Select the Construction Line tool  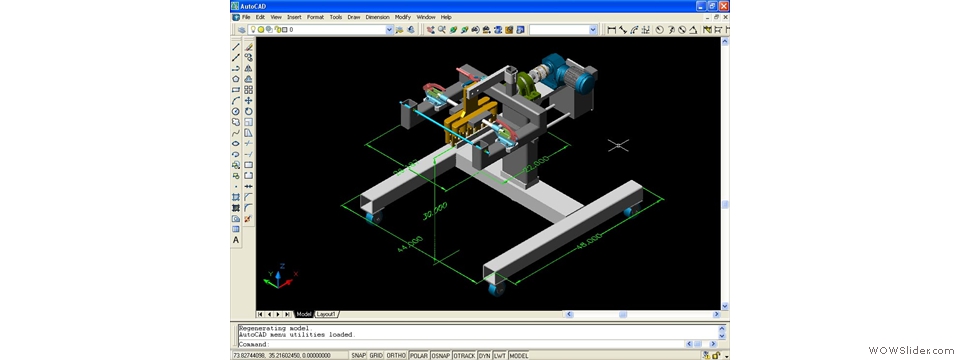(x=236, y=57)
